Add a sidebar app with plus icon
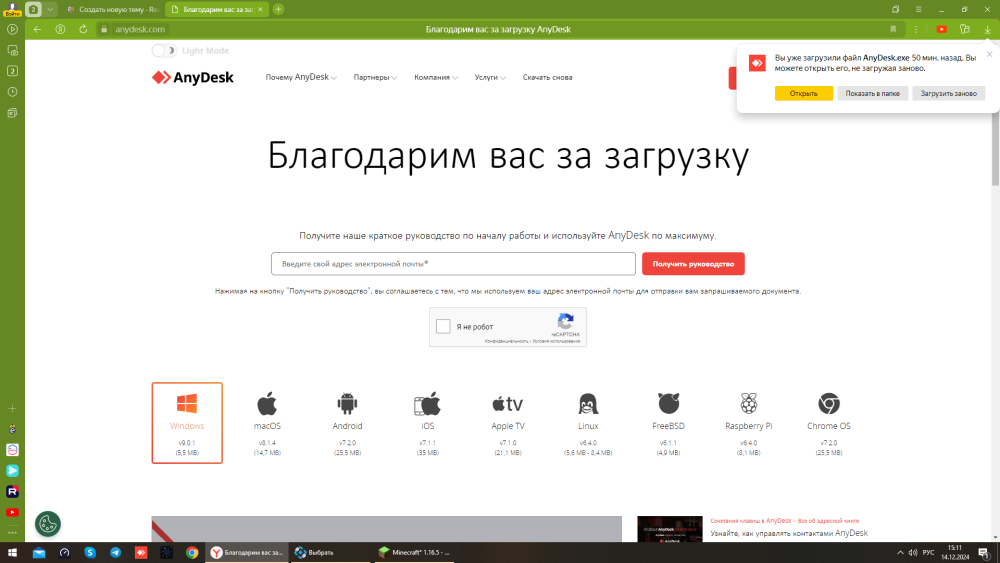The image size is (1000, 563). pyautogui.click(x=12, y=408)
